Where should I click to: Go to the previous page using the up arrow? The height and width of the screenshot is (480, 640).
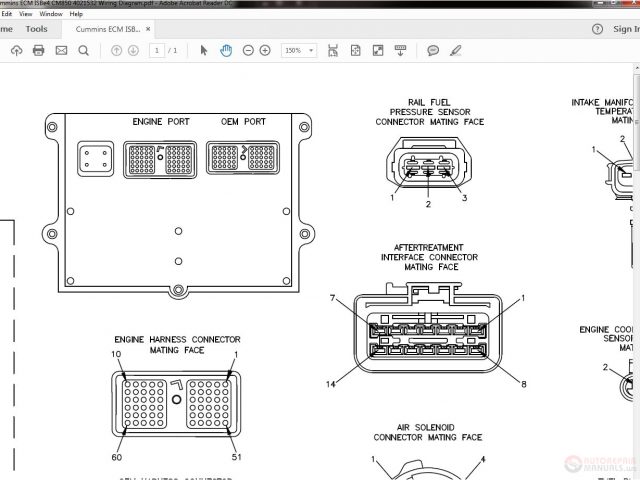coord(117,50)
